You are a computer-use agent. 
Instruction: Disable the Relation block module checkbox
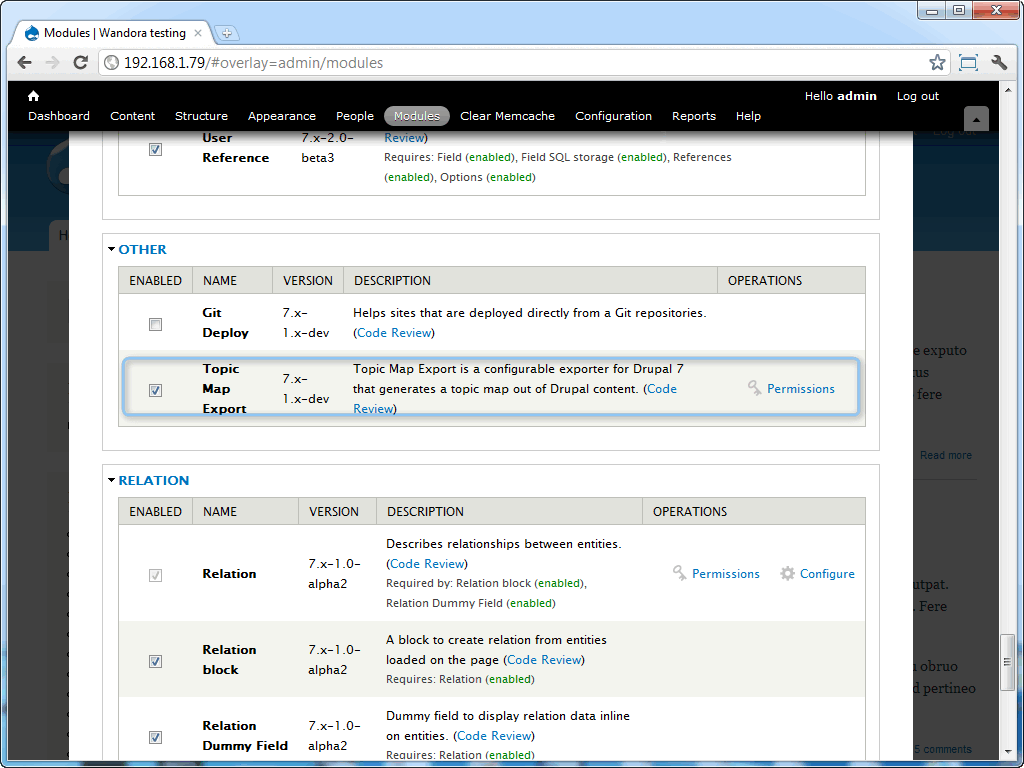(x=155, y=661)
